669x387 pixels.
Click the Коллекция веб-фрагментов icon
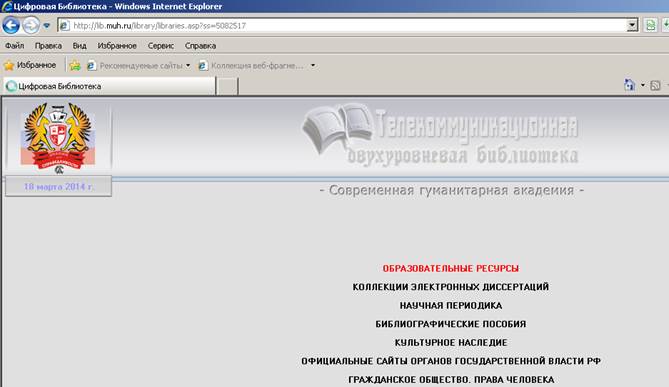[x=203, y=65]
